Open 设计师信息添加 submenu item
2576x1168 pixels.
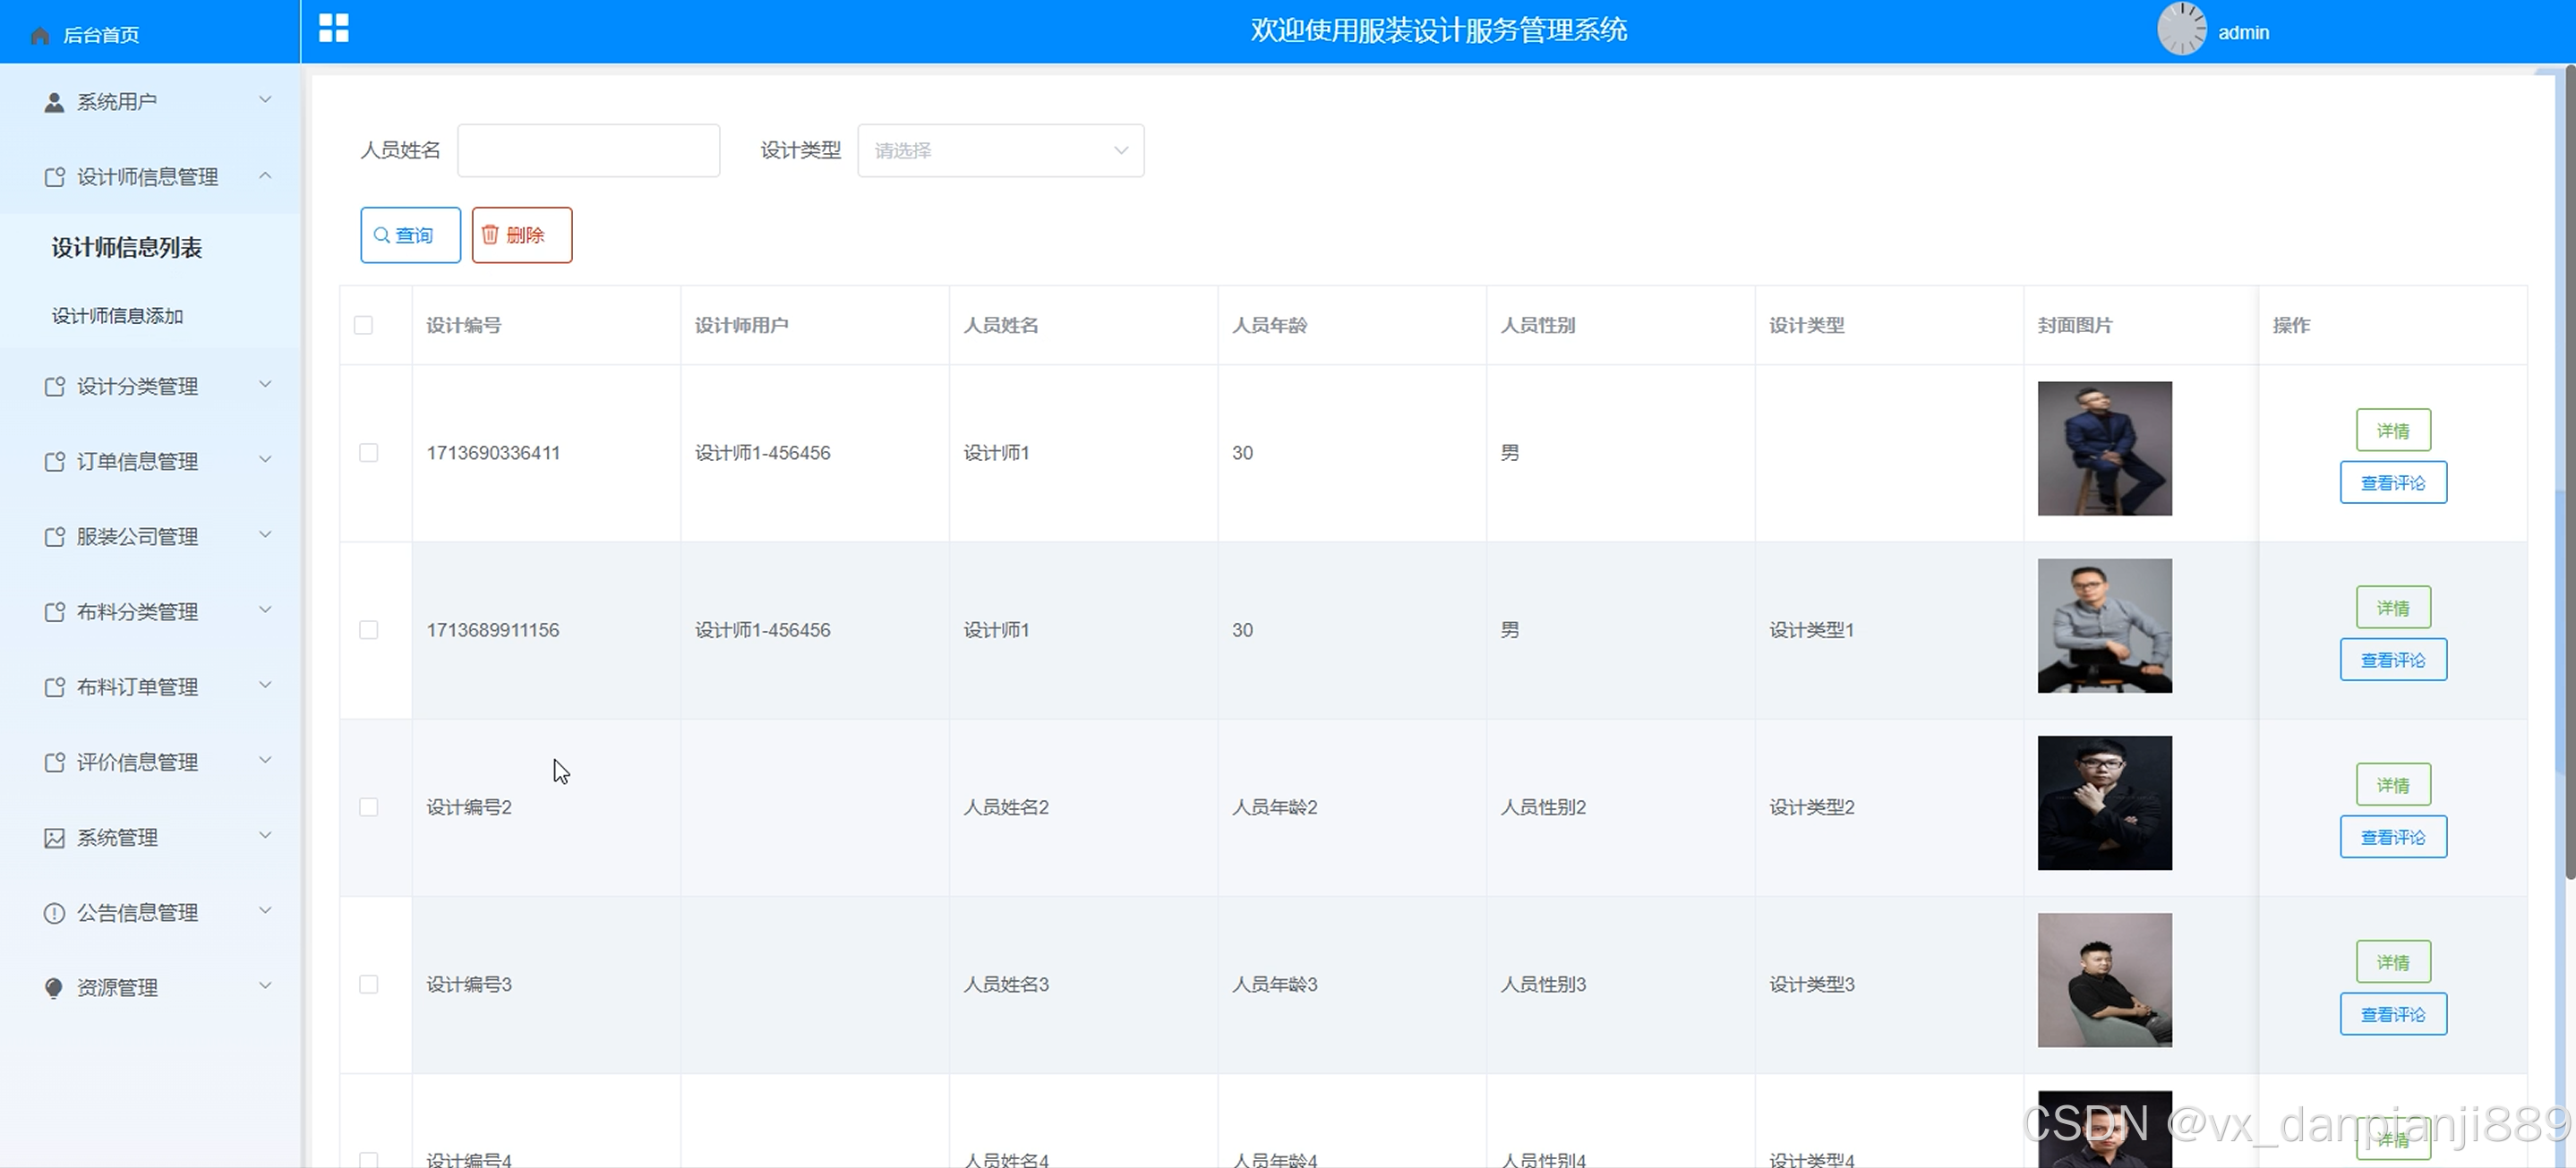coord(118,316)
